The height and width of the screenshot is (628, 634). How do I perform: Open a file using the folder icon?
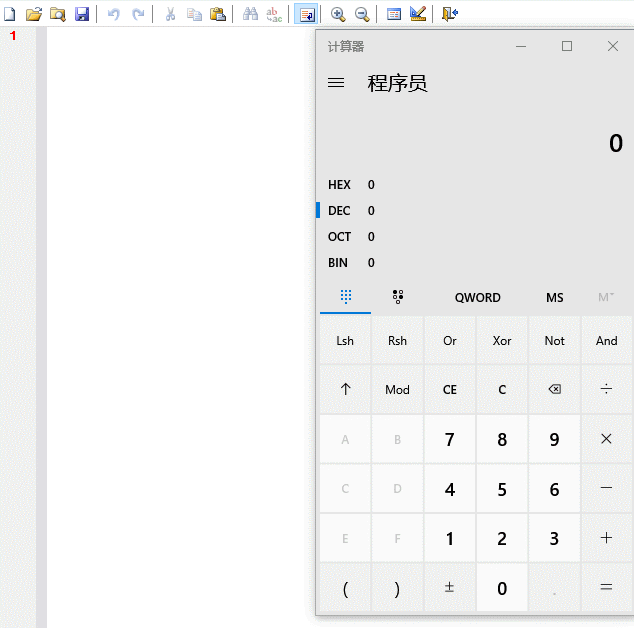[33, 14]
